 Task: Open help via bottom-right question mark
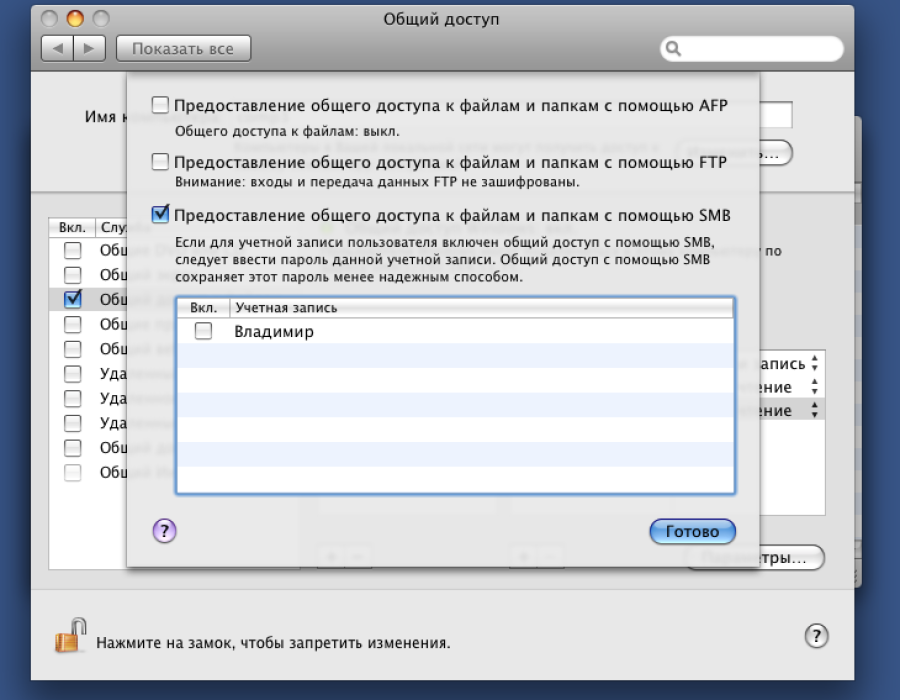pyautogui.click(x=816, y=636)
